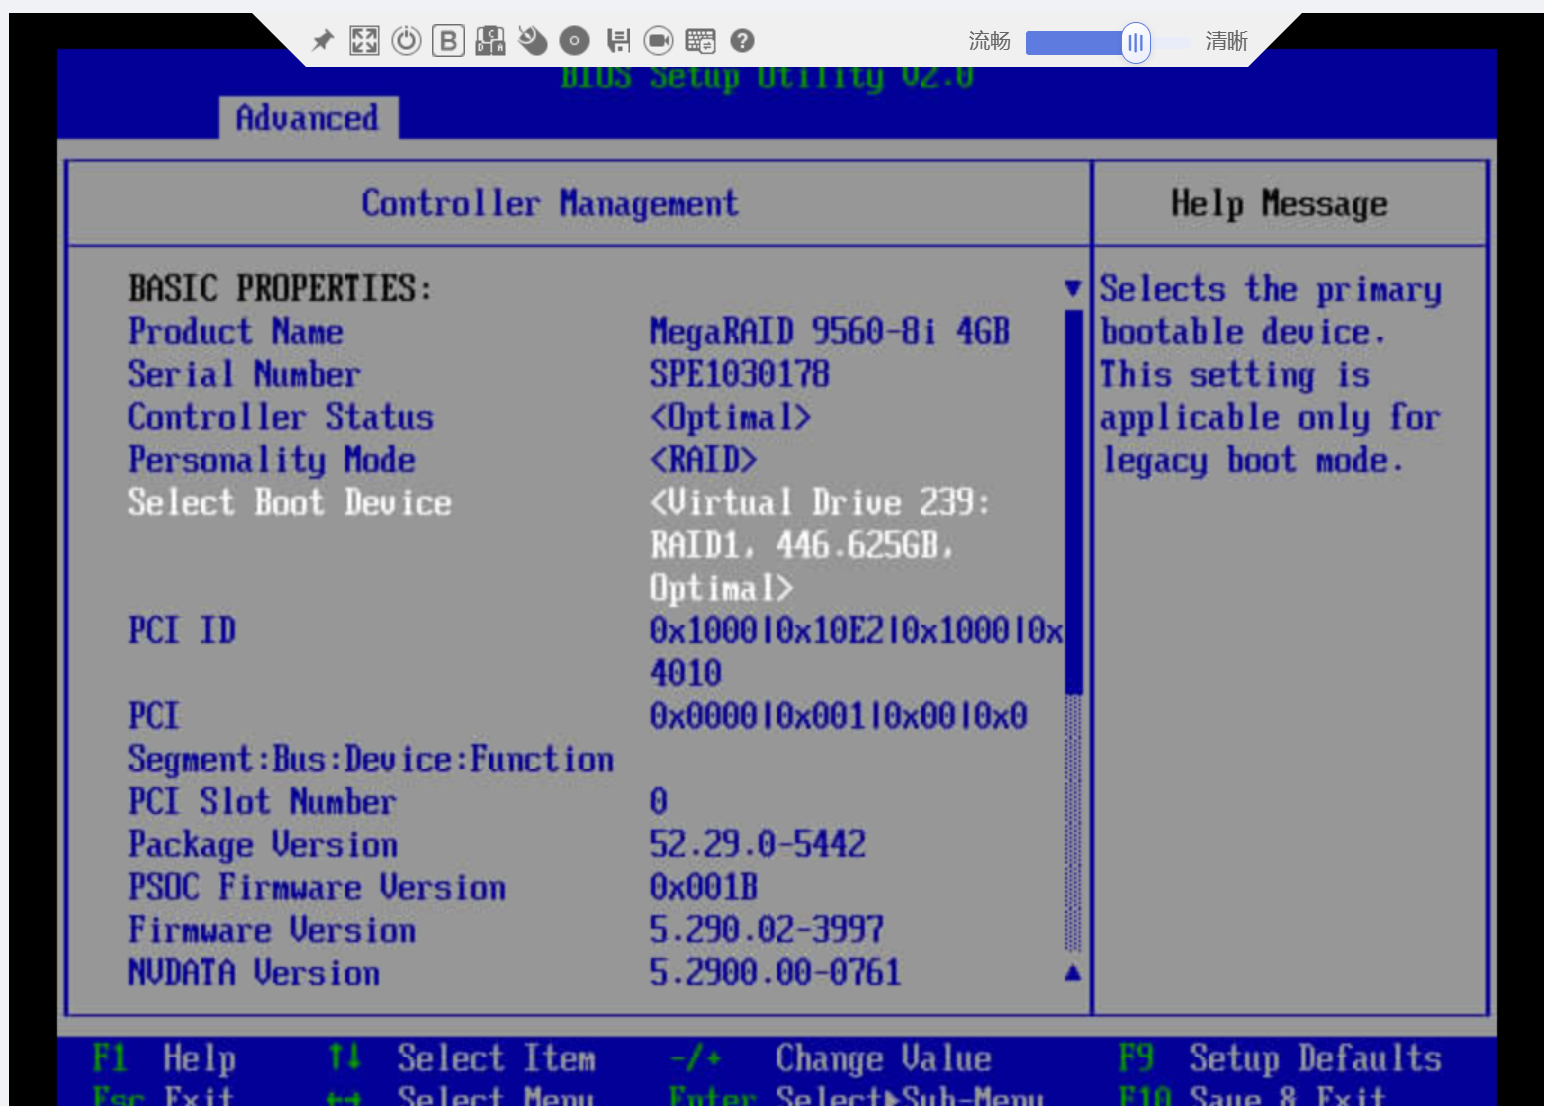Click the Package Version label
1544x1106 pixels.
click(263, 845)
